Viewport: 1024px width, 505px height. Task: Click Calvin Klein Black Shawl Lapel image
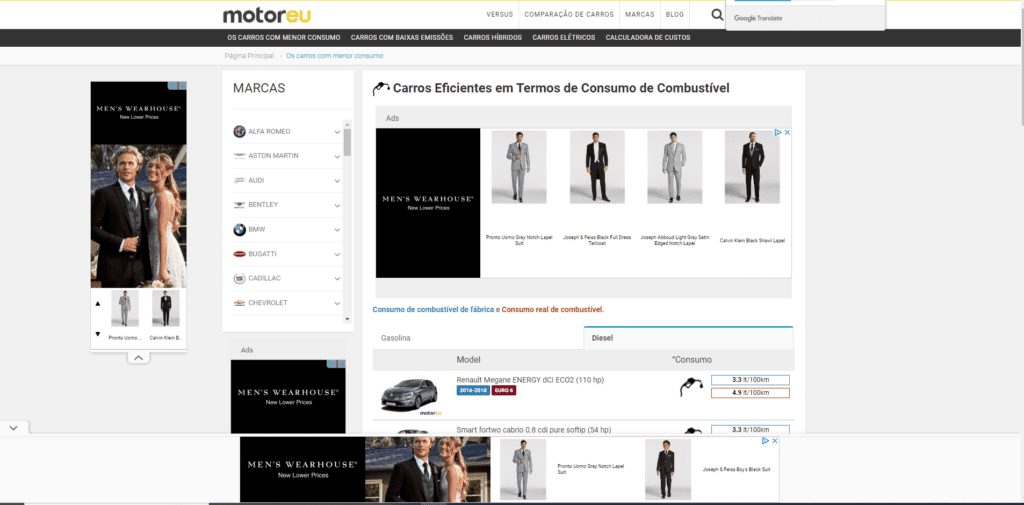tap(752, 167)
